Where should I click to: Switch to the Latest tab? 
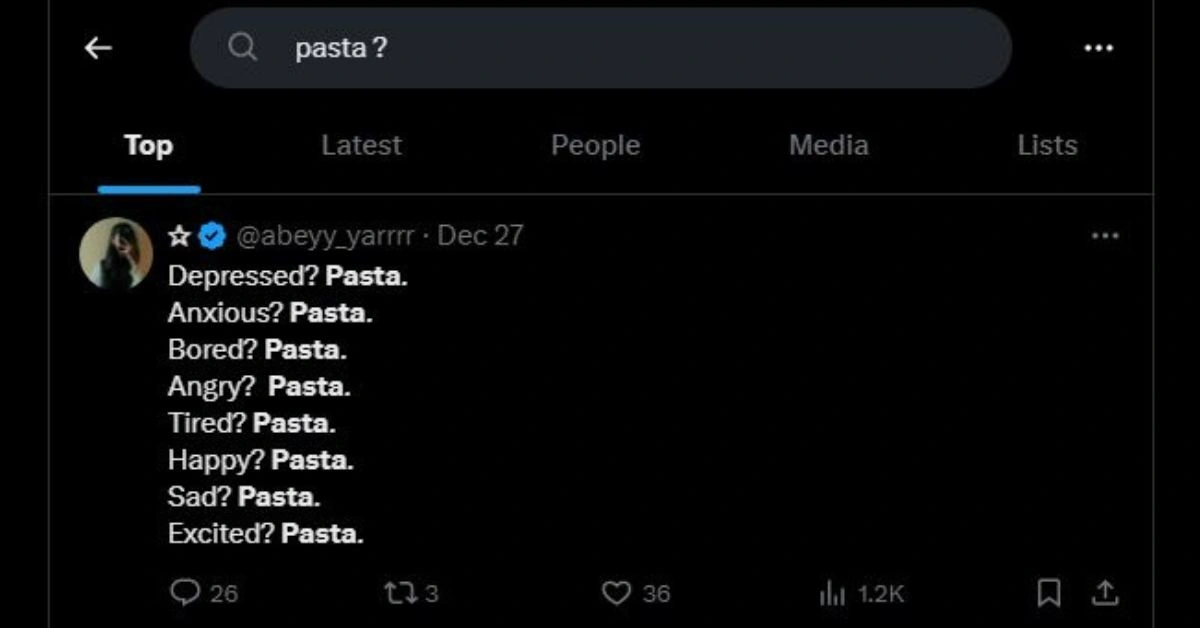361,146
